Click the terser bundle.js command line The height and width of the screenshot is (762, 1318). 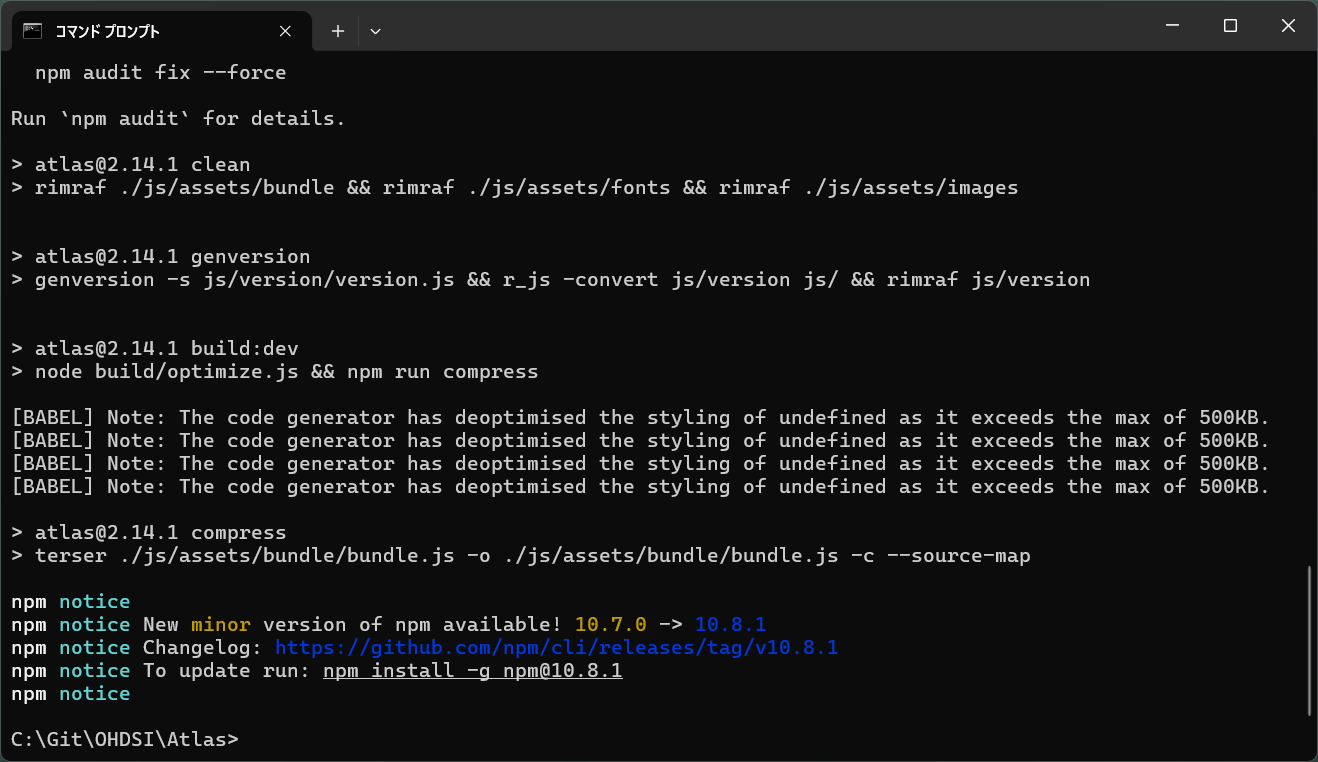tap(521, 556)
